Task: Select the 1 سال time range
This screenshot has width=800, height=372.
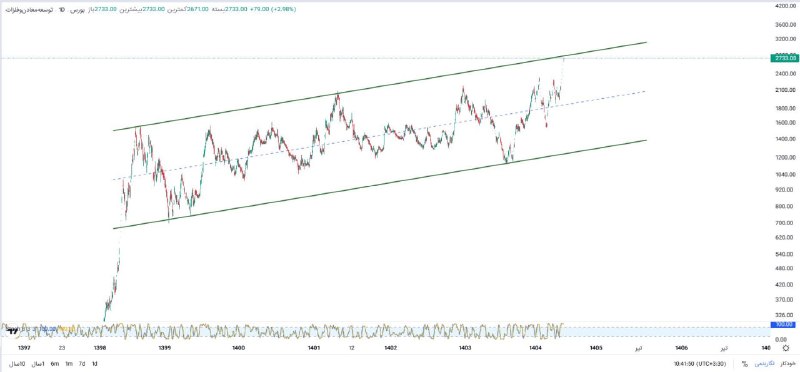Action: pyautogui.click(x=39, y=364)
